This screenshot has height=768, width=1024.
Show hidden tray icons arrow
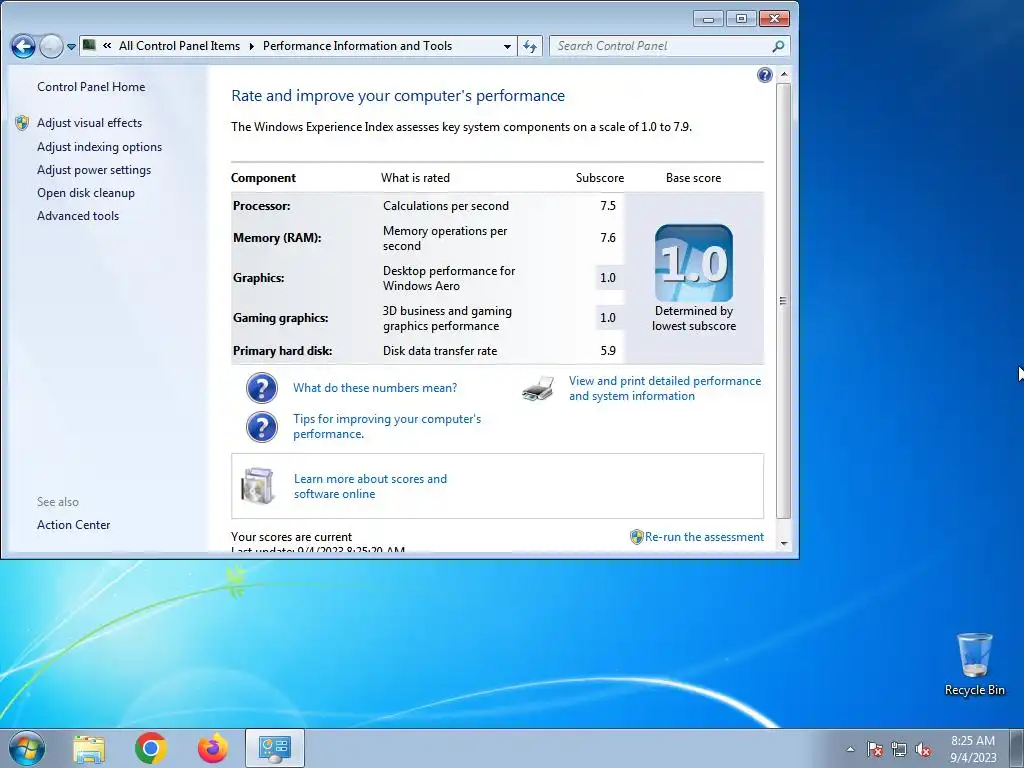[x=850, y=750]
